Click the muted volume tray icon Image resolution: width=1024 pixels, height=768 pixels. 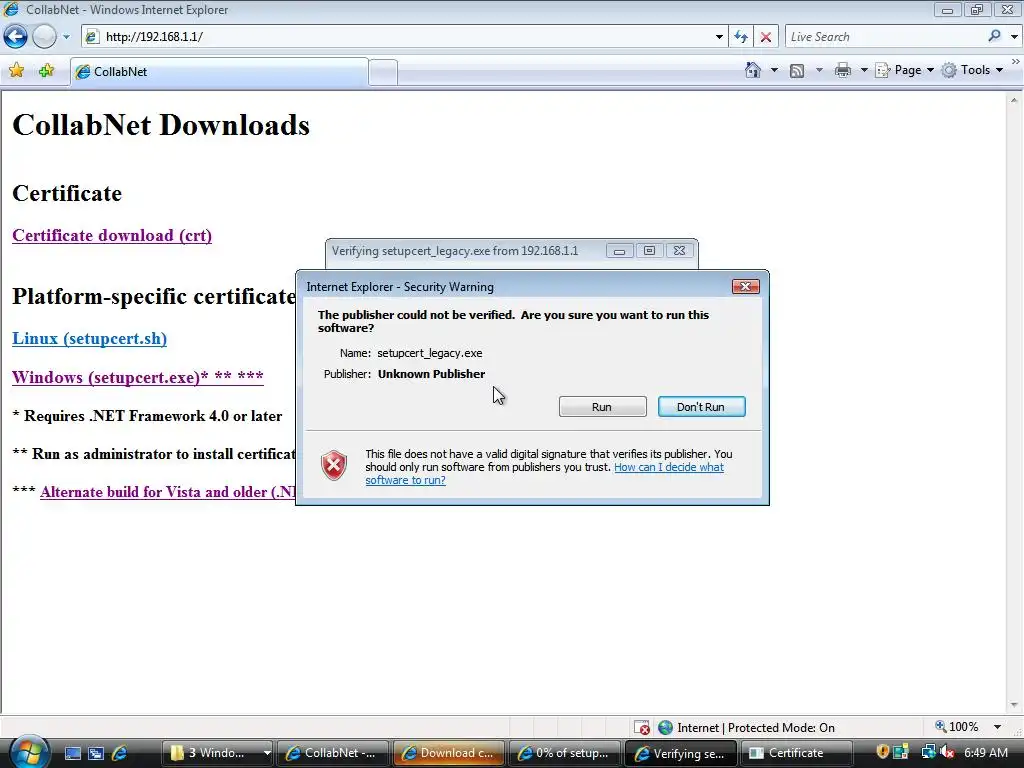click(947, 752)
